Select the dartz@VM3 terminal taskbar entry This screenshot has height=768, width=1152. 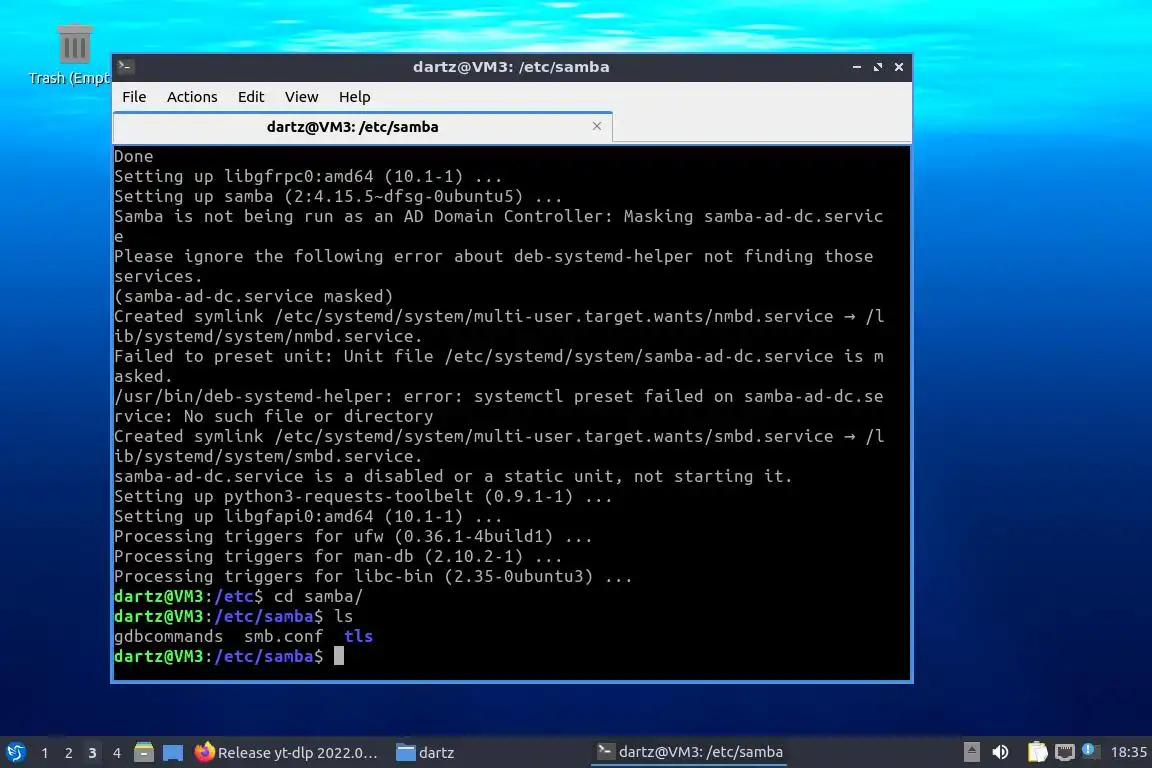tap(689, 752)
